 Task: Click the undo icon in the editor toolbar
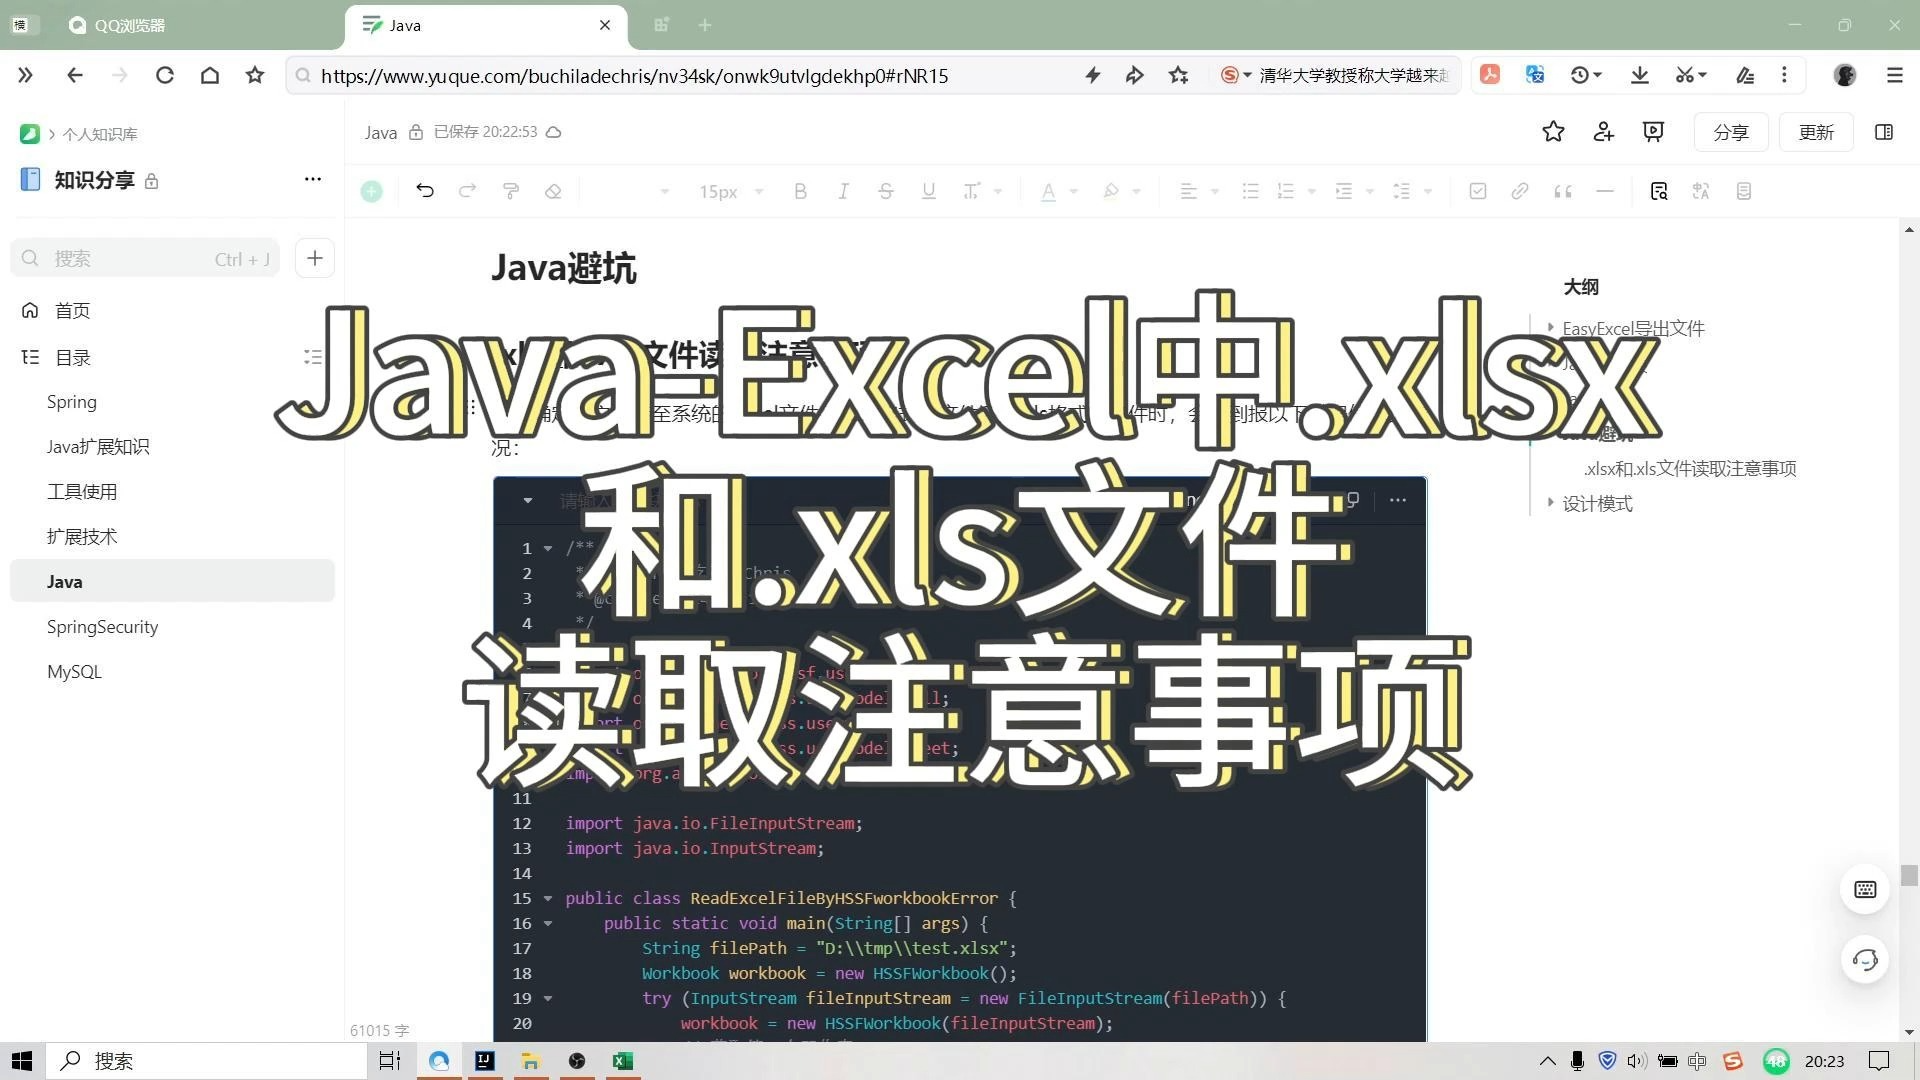424,191
